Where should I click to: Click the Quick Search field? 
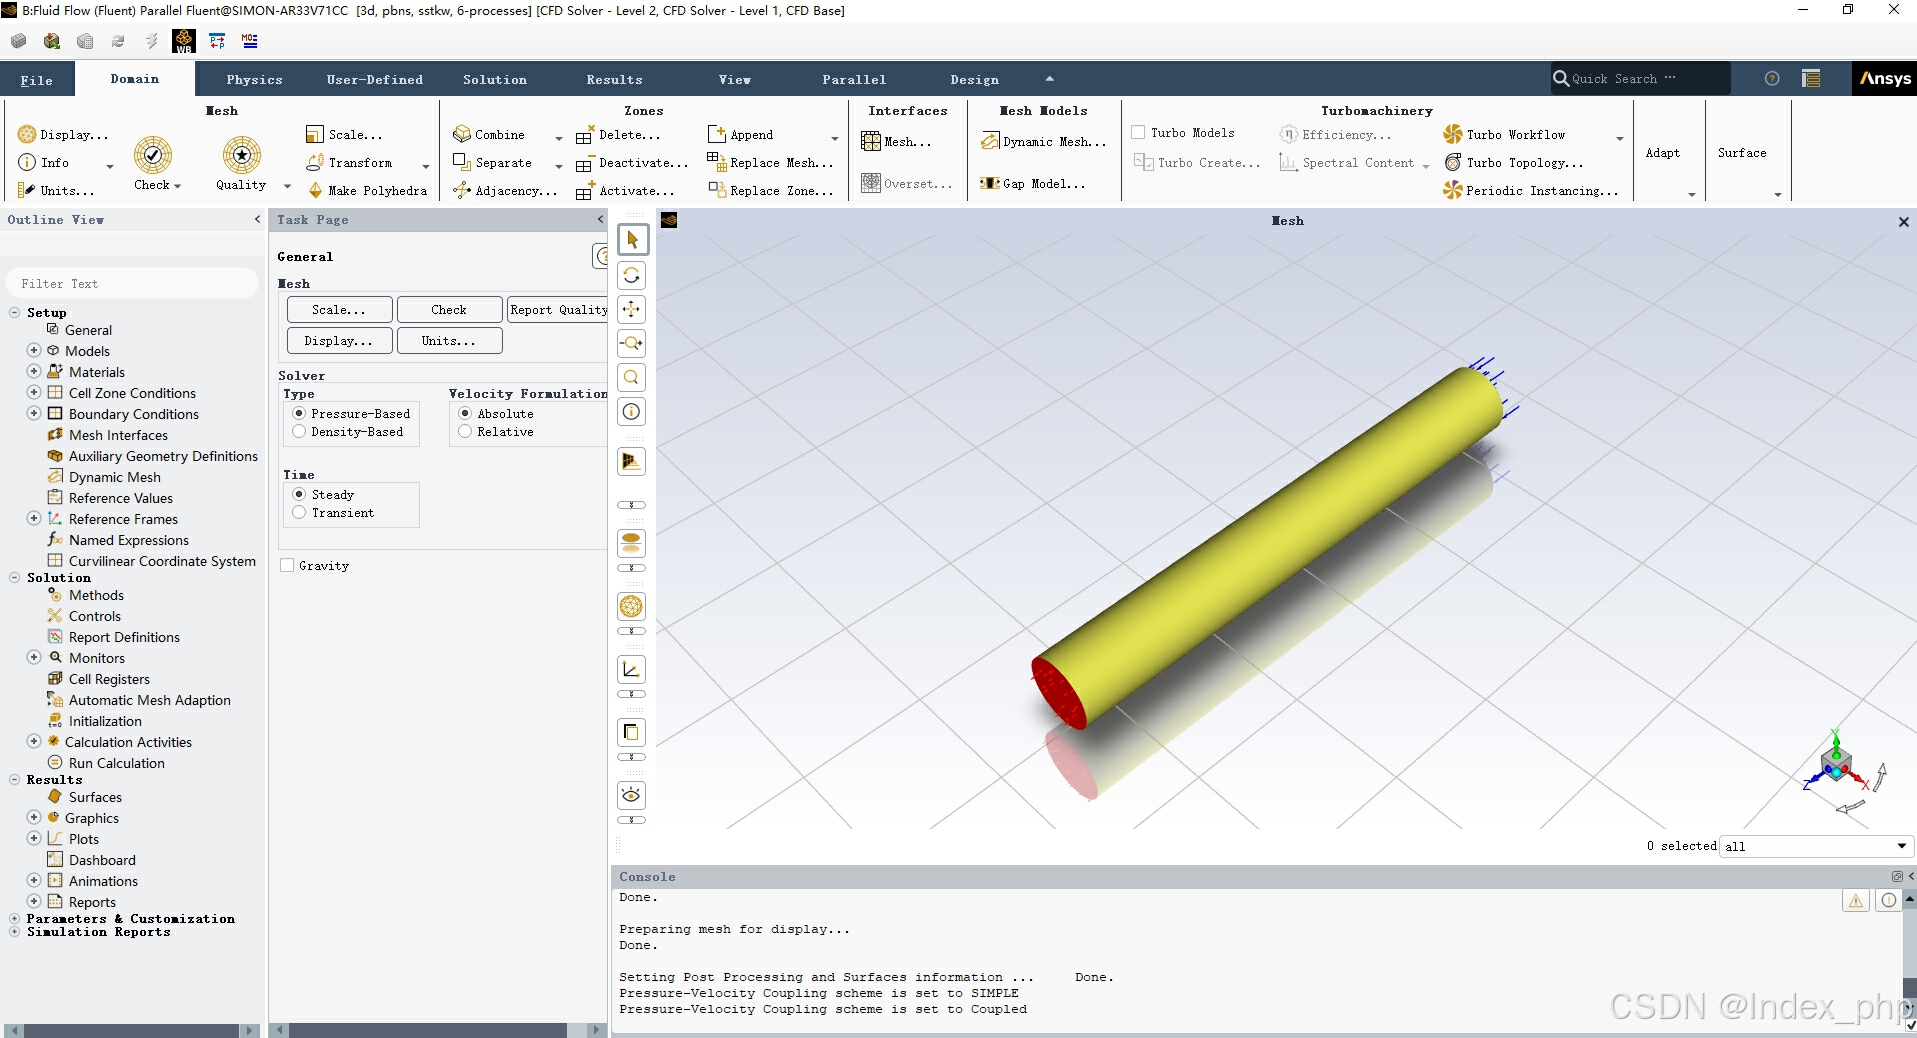tap(1640, 79)
